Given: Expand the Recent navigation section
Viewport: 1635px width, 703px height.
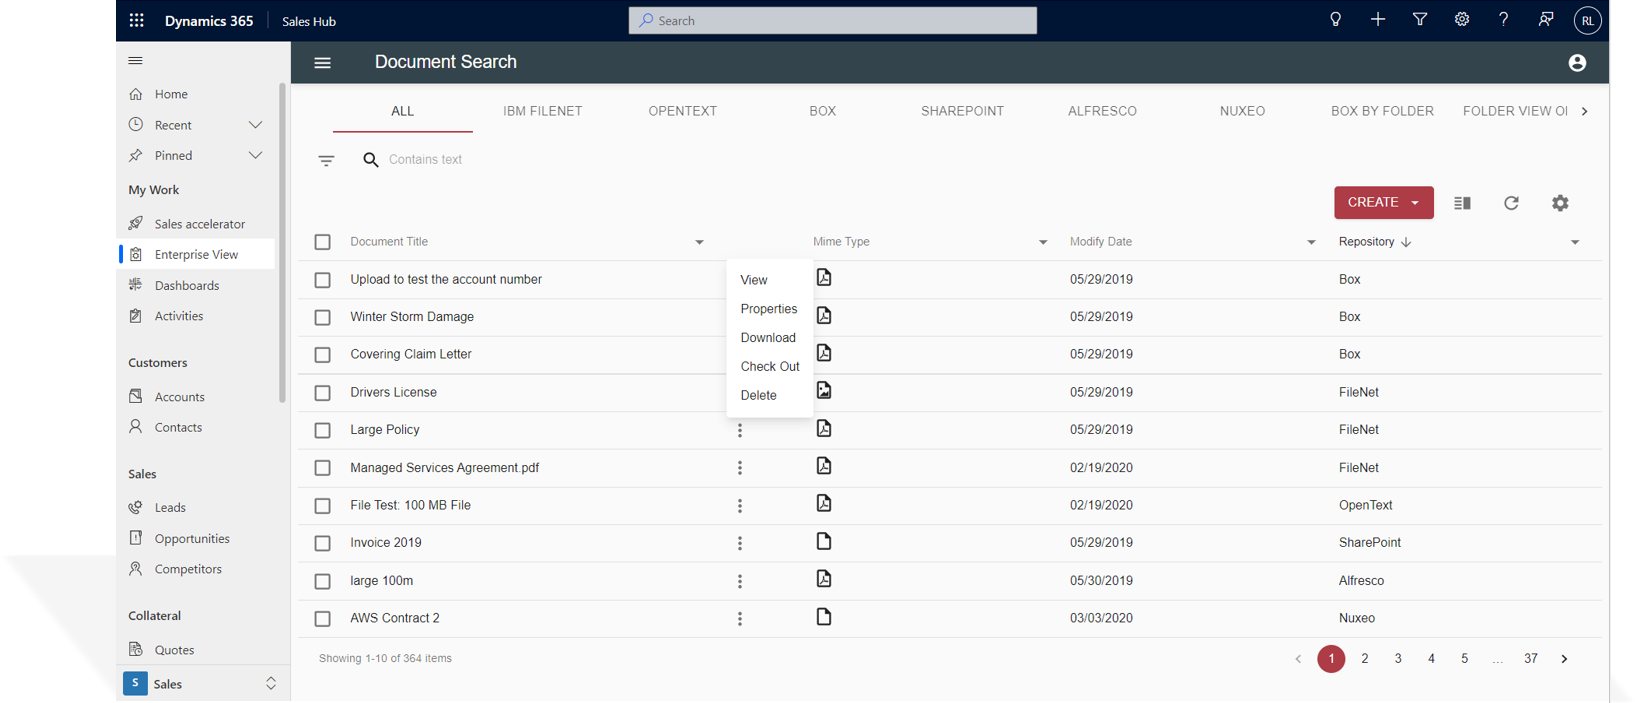Looking at the screenshot, I should [x=255, y=125].
